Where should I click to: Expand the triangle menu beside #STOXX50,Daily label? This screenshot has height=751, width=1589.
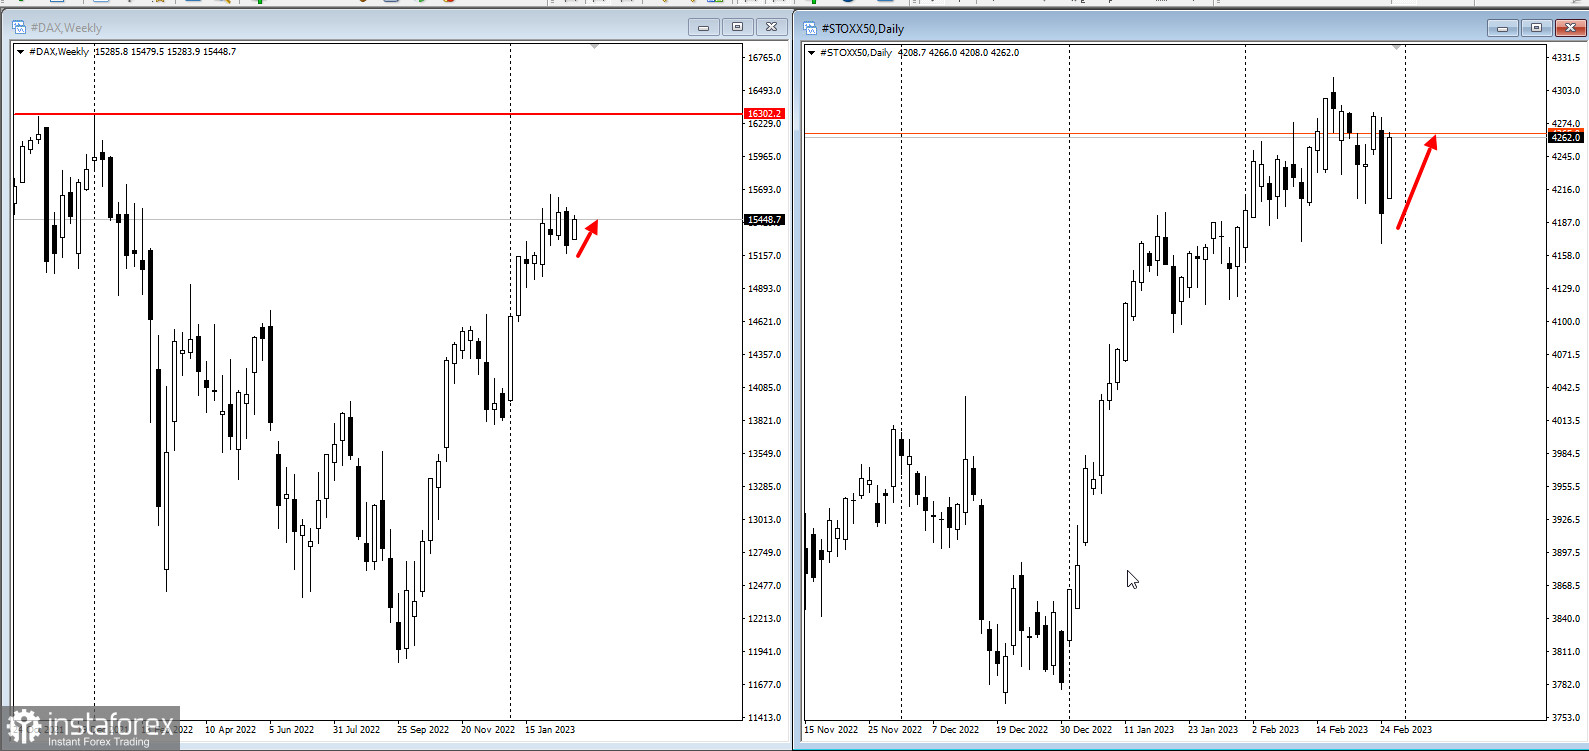811,53
